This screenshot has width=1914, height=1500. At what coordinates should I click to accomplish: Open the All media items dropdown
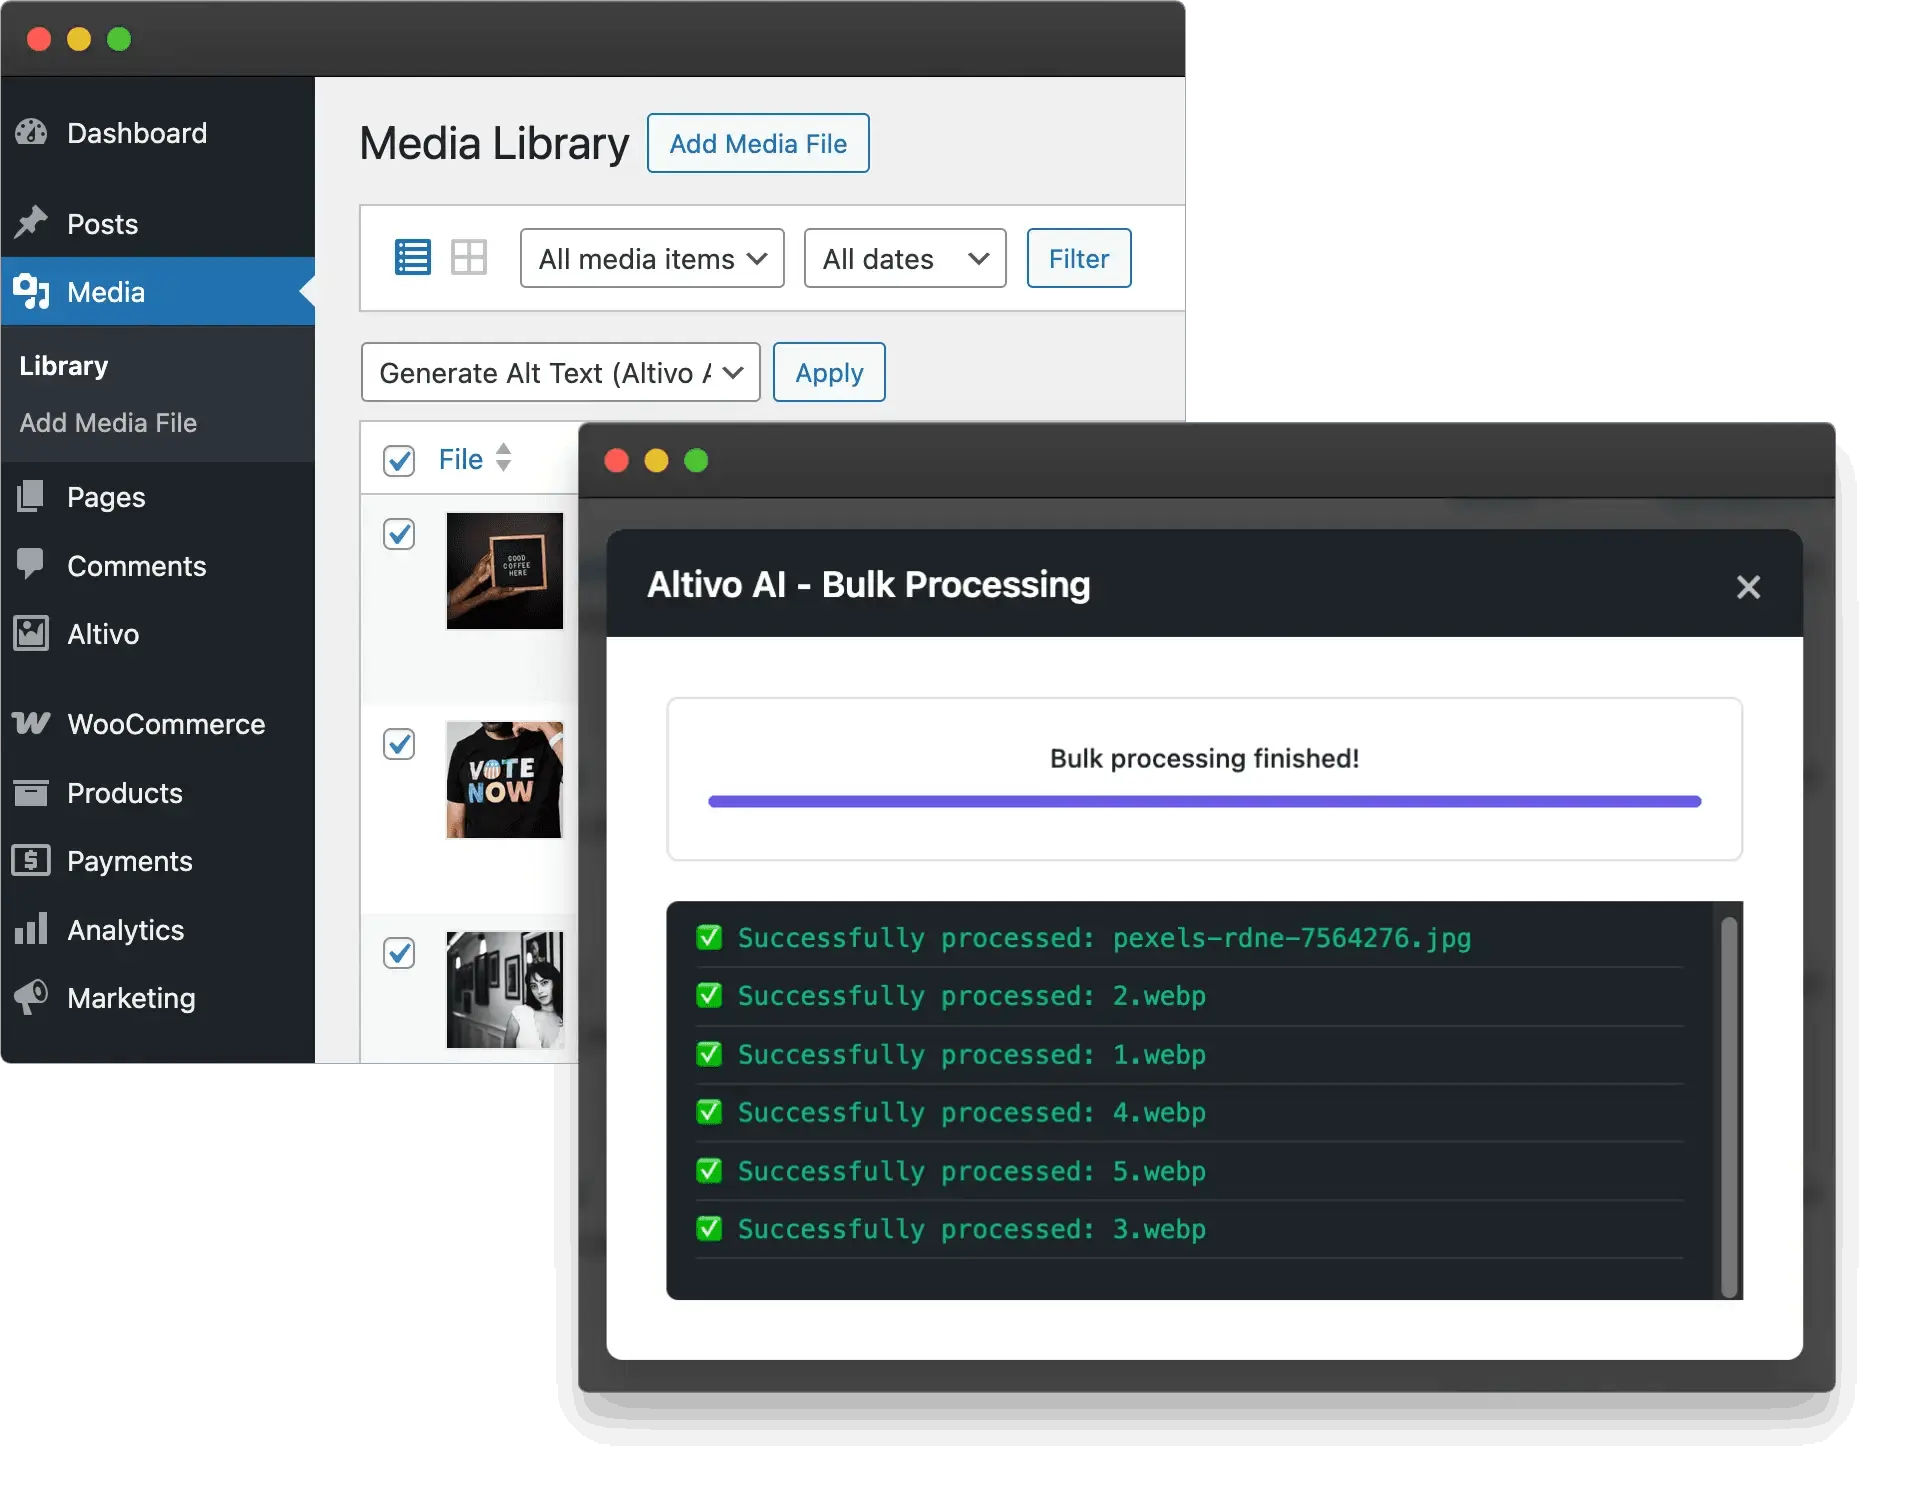(x=652, y=258)
